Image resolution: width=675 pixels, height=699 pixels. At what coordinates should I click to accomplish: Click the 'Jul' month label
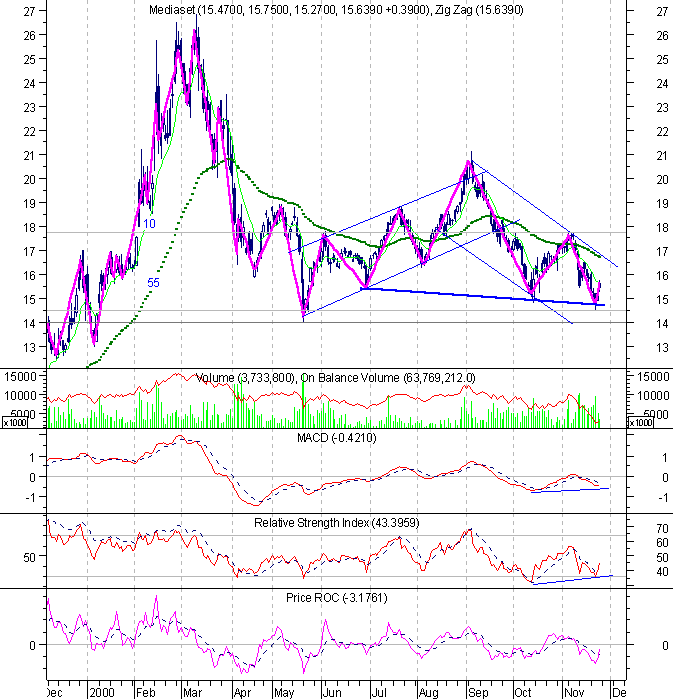(379, 693)
